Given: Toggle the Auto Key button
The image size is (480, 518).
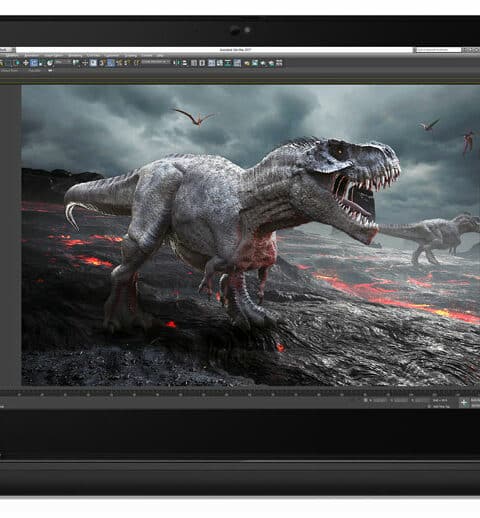Looking at the screenshot, I should [476, 400].
